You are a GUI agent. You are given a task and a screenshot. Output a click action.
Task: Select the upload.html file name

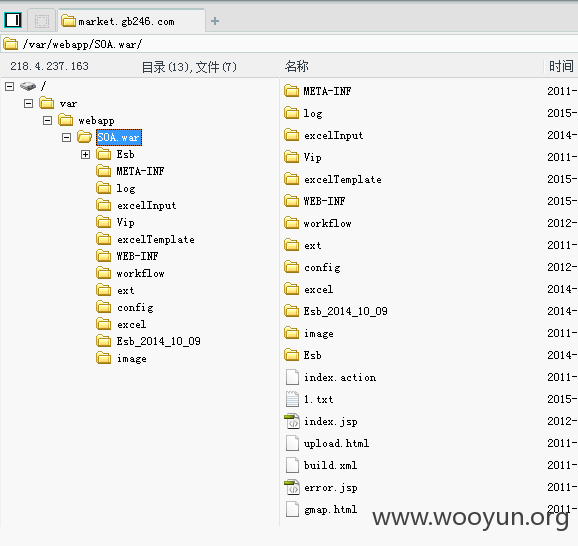(x=336, y=444)
